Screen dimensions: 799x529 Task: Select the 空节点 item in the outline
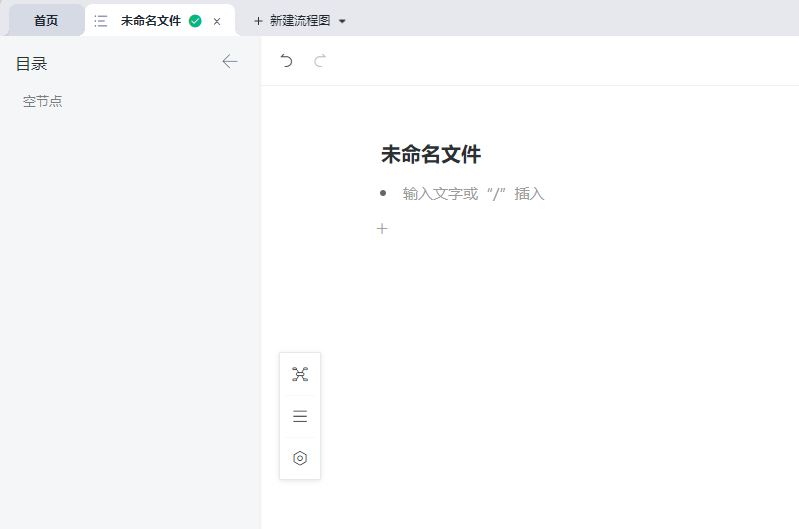coord(43,101)
